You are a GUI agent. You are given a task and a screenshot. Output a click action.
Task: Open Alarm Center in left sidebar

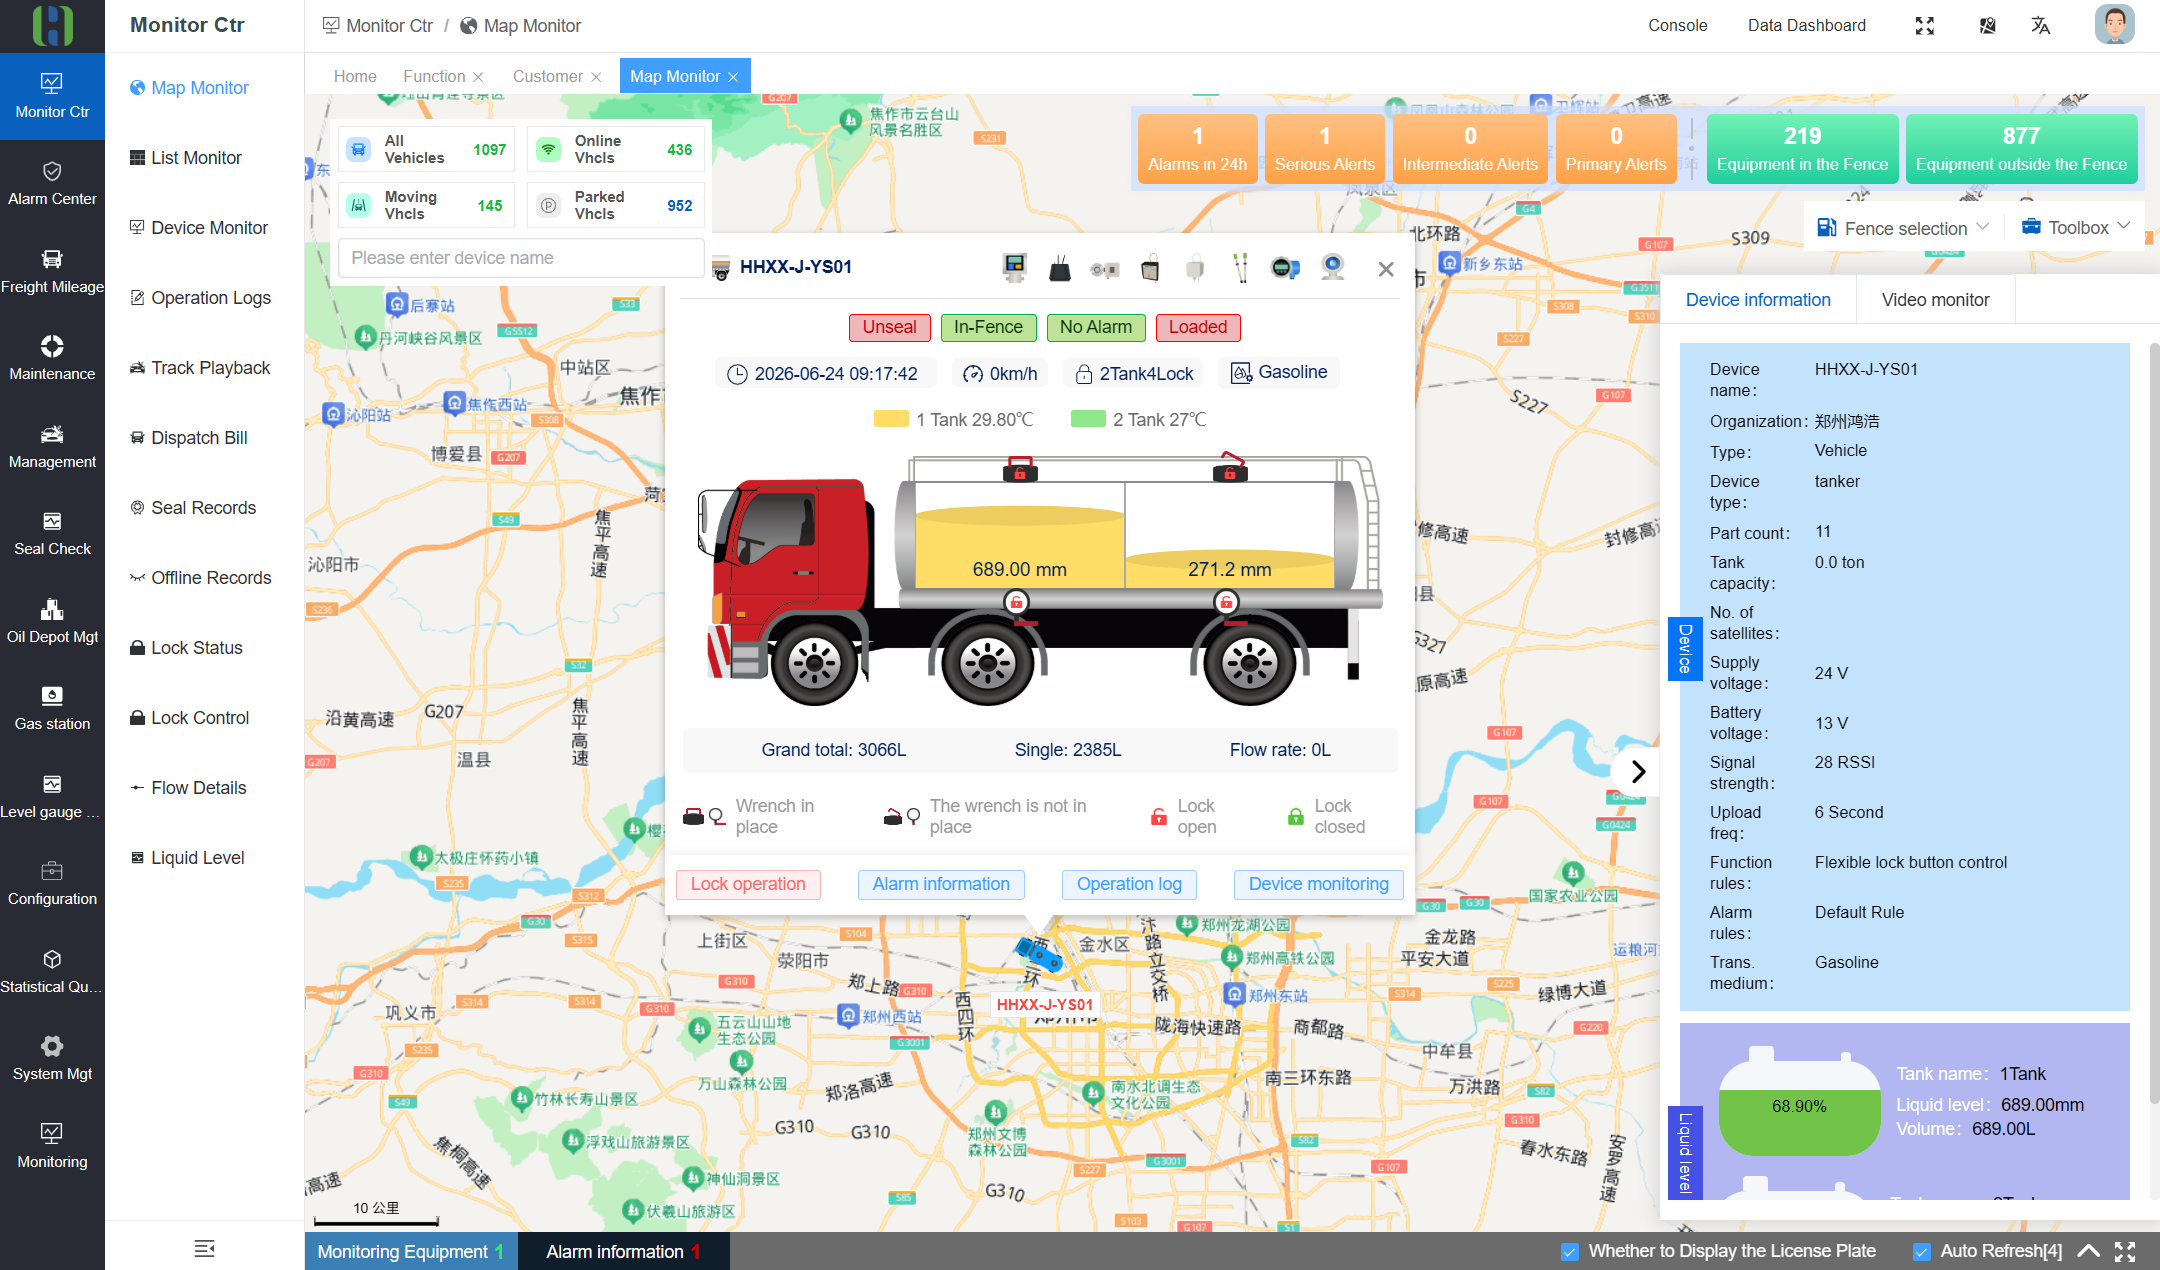52,184
